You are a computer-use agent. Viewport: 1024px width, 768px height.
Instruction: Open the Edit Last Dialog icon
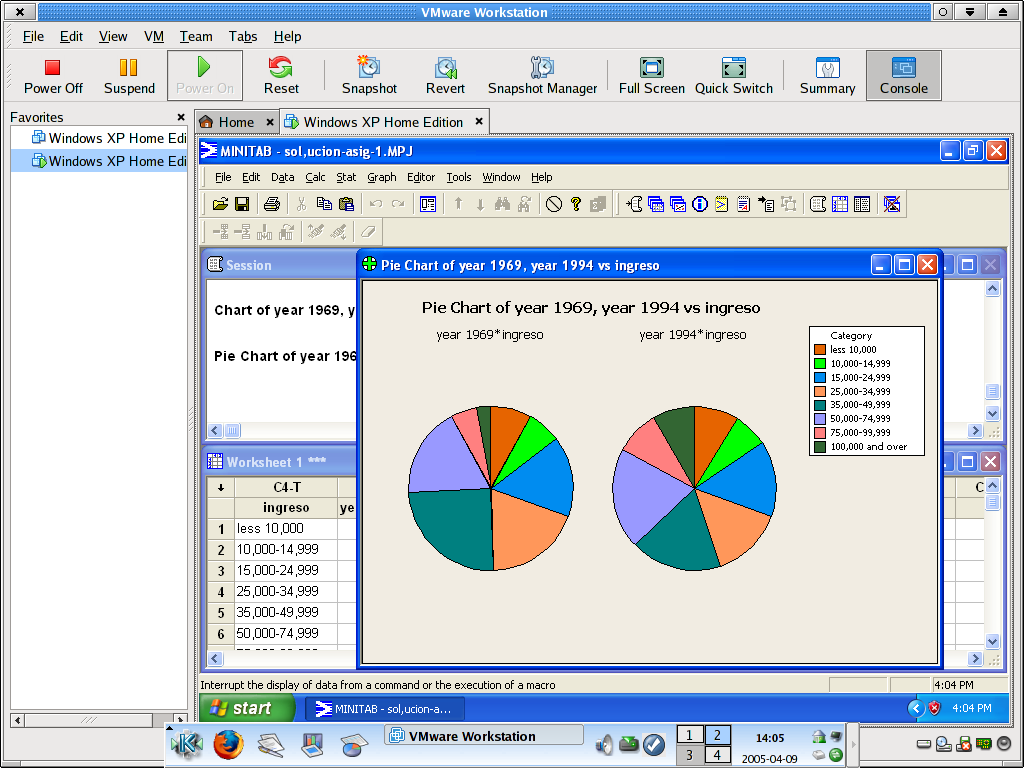click(x=428, y=204)
